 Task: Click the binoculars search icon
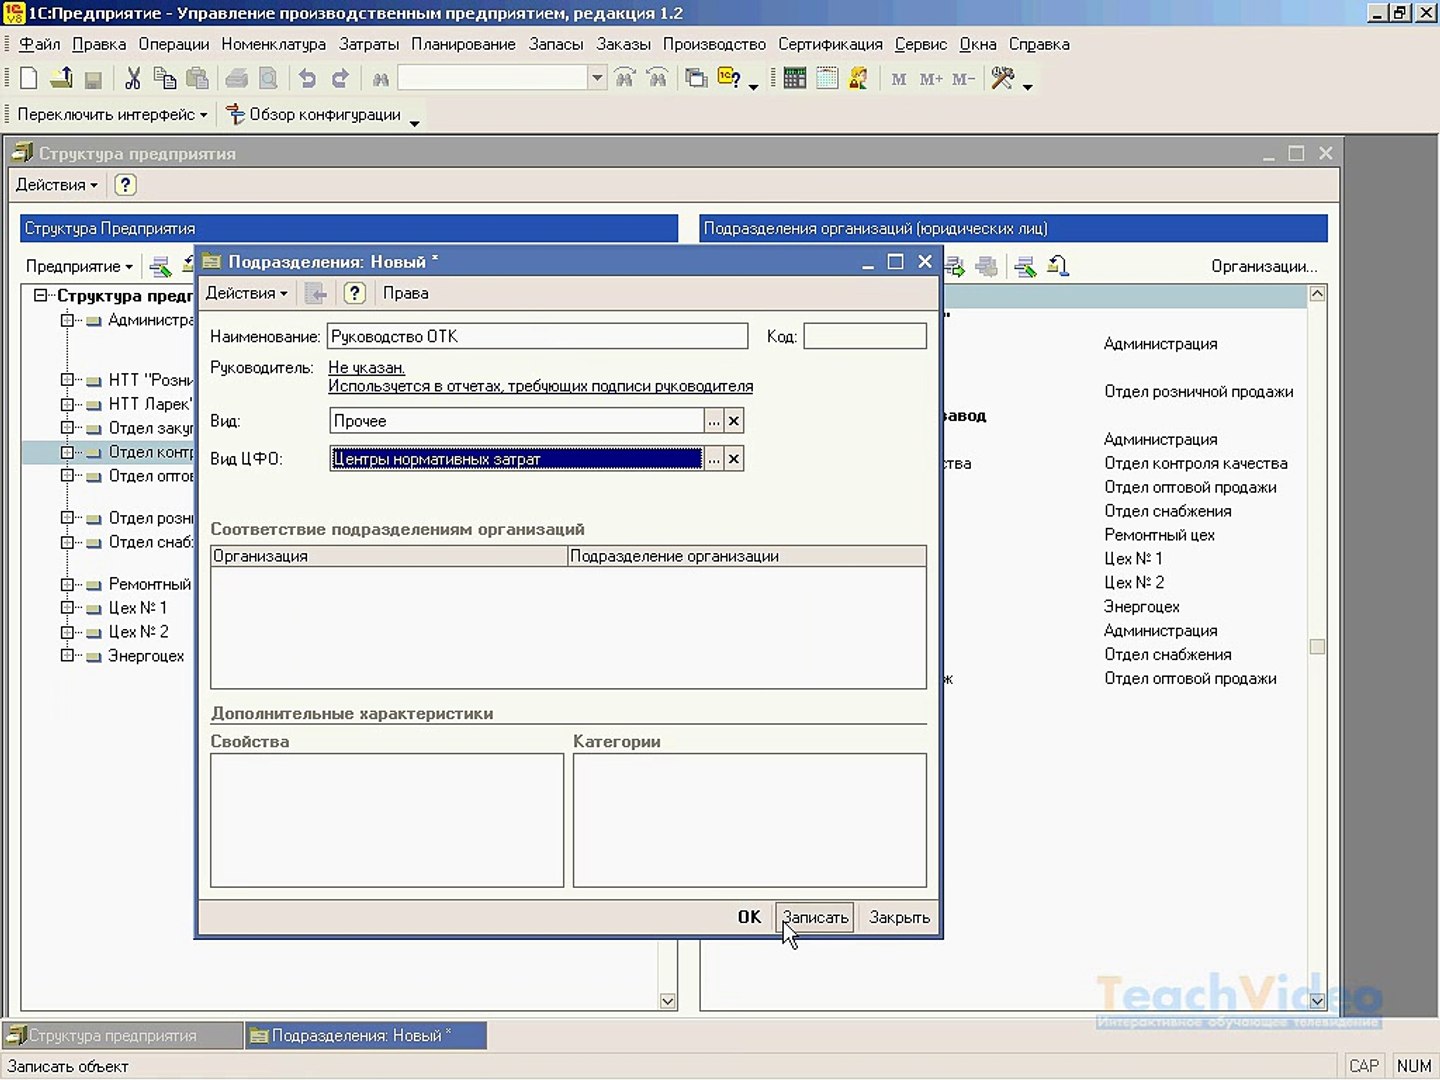tap(380, 79)
